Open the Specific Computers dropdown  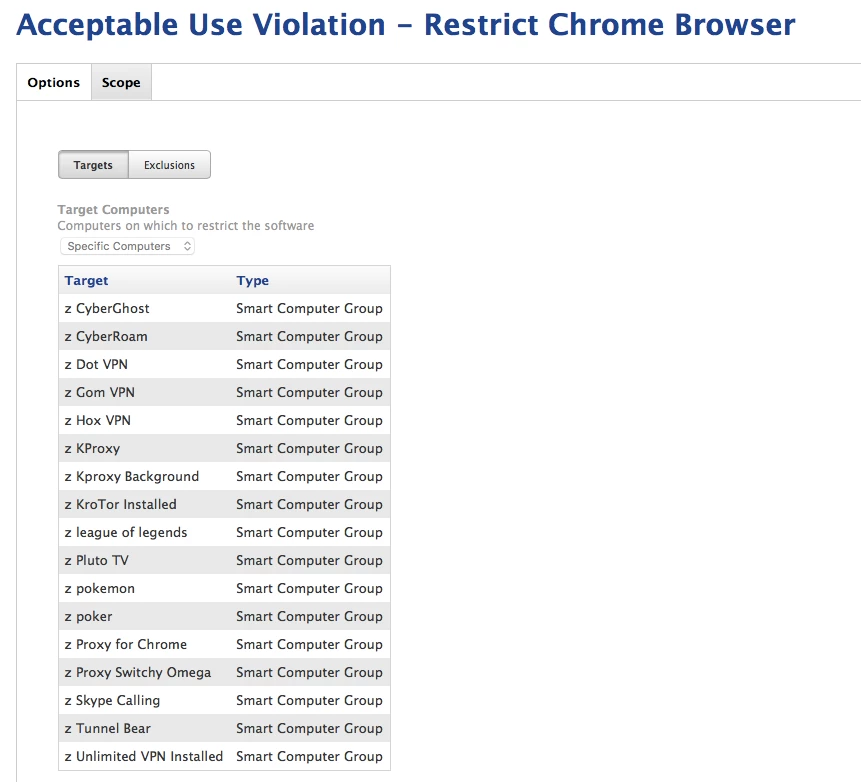[127, 246]
